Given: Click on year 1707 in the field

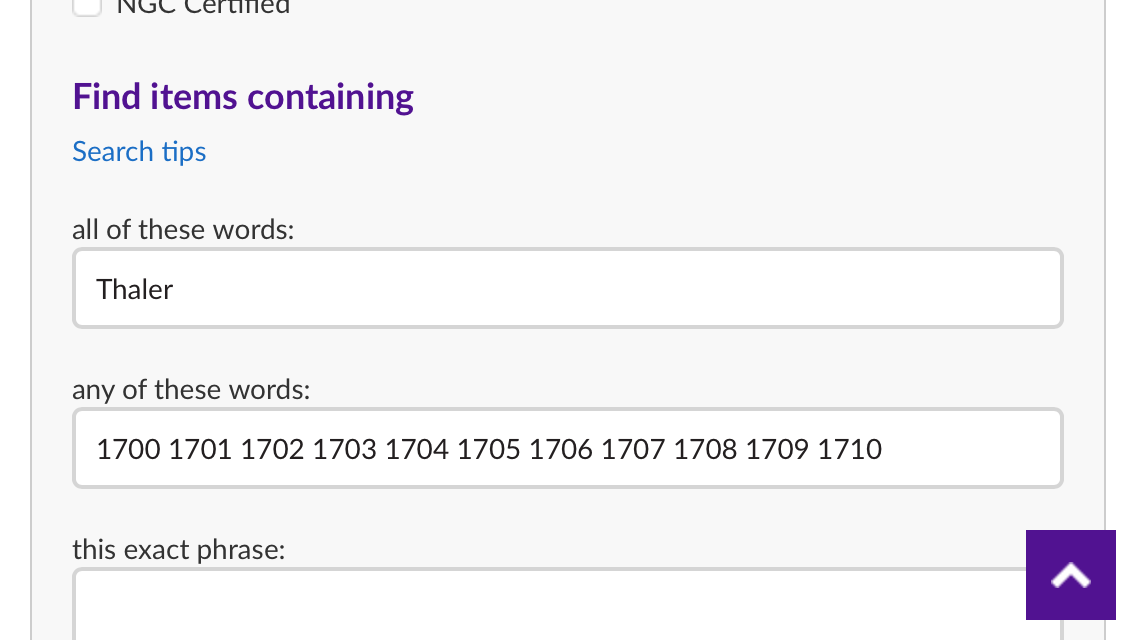Looking at the screenshot, I should (x=633, y=449).
